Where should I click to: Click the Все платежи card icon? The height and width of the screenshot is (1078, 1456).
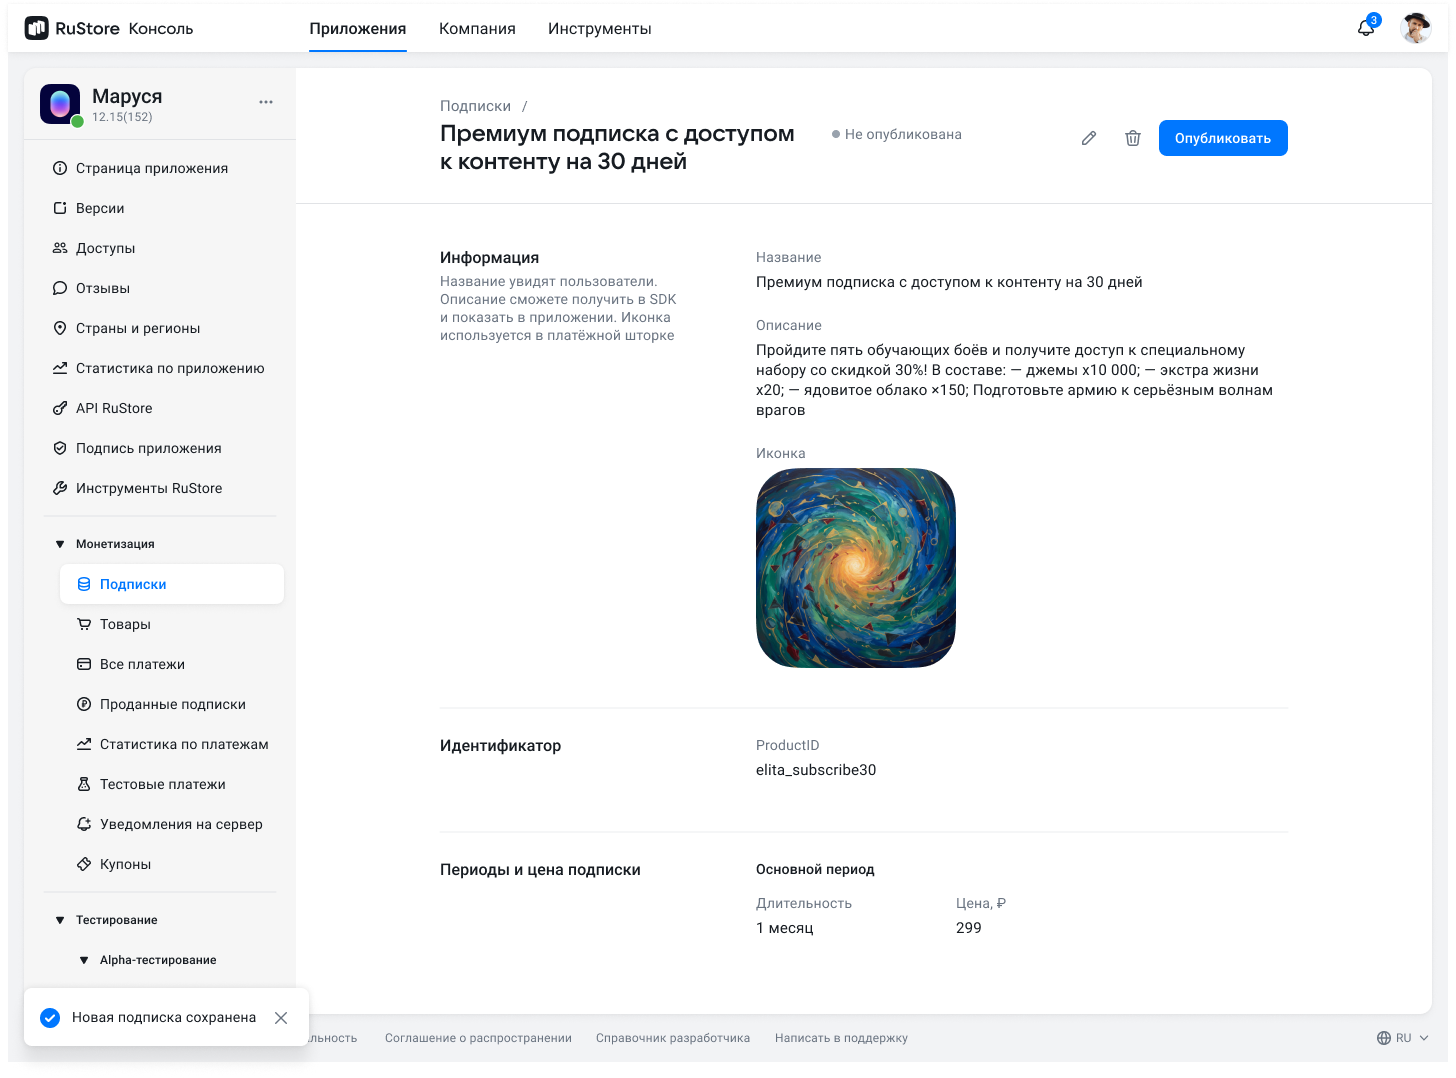tap(84, 664)
